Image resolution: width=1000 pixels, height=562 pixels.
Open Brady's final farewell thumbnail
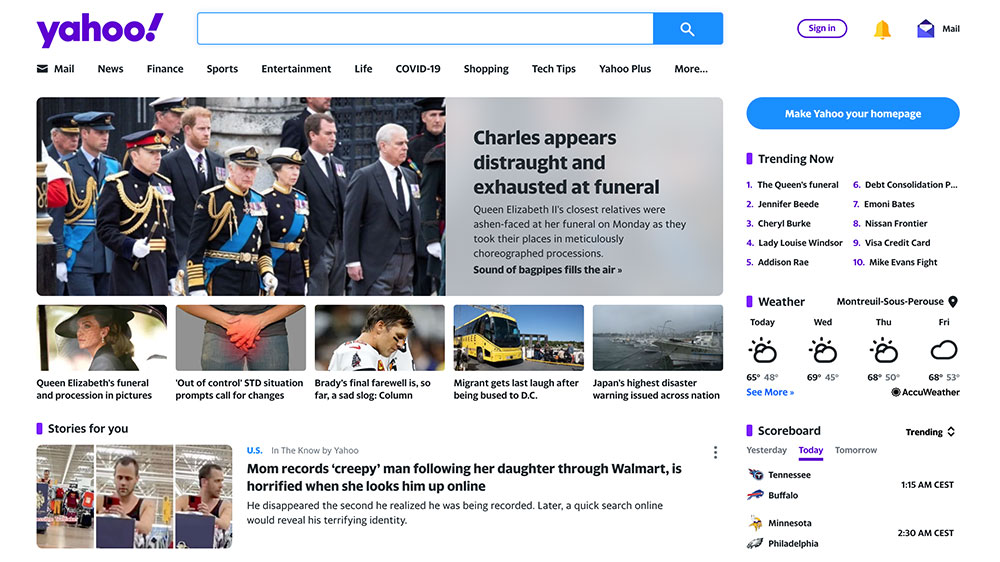(x=379, y=337)
